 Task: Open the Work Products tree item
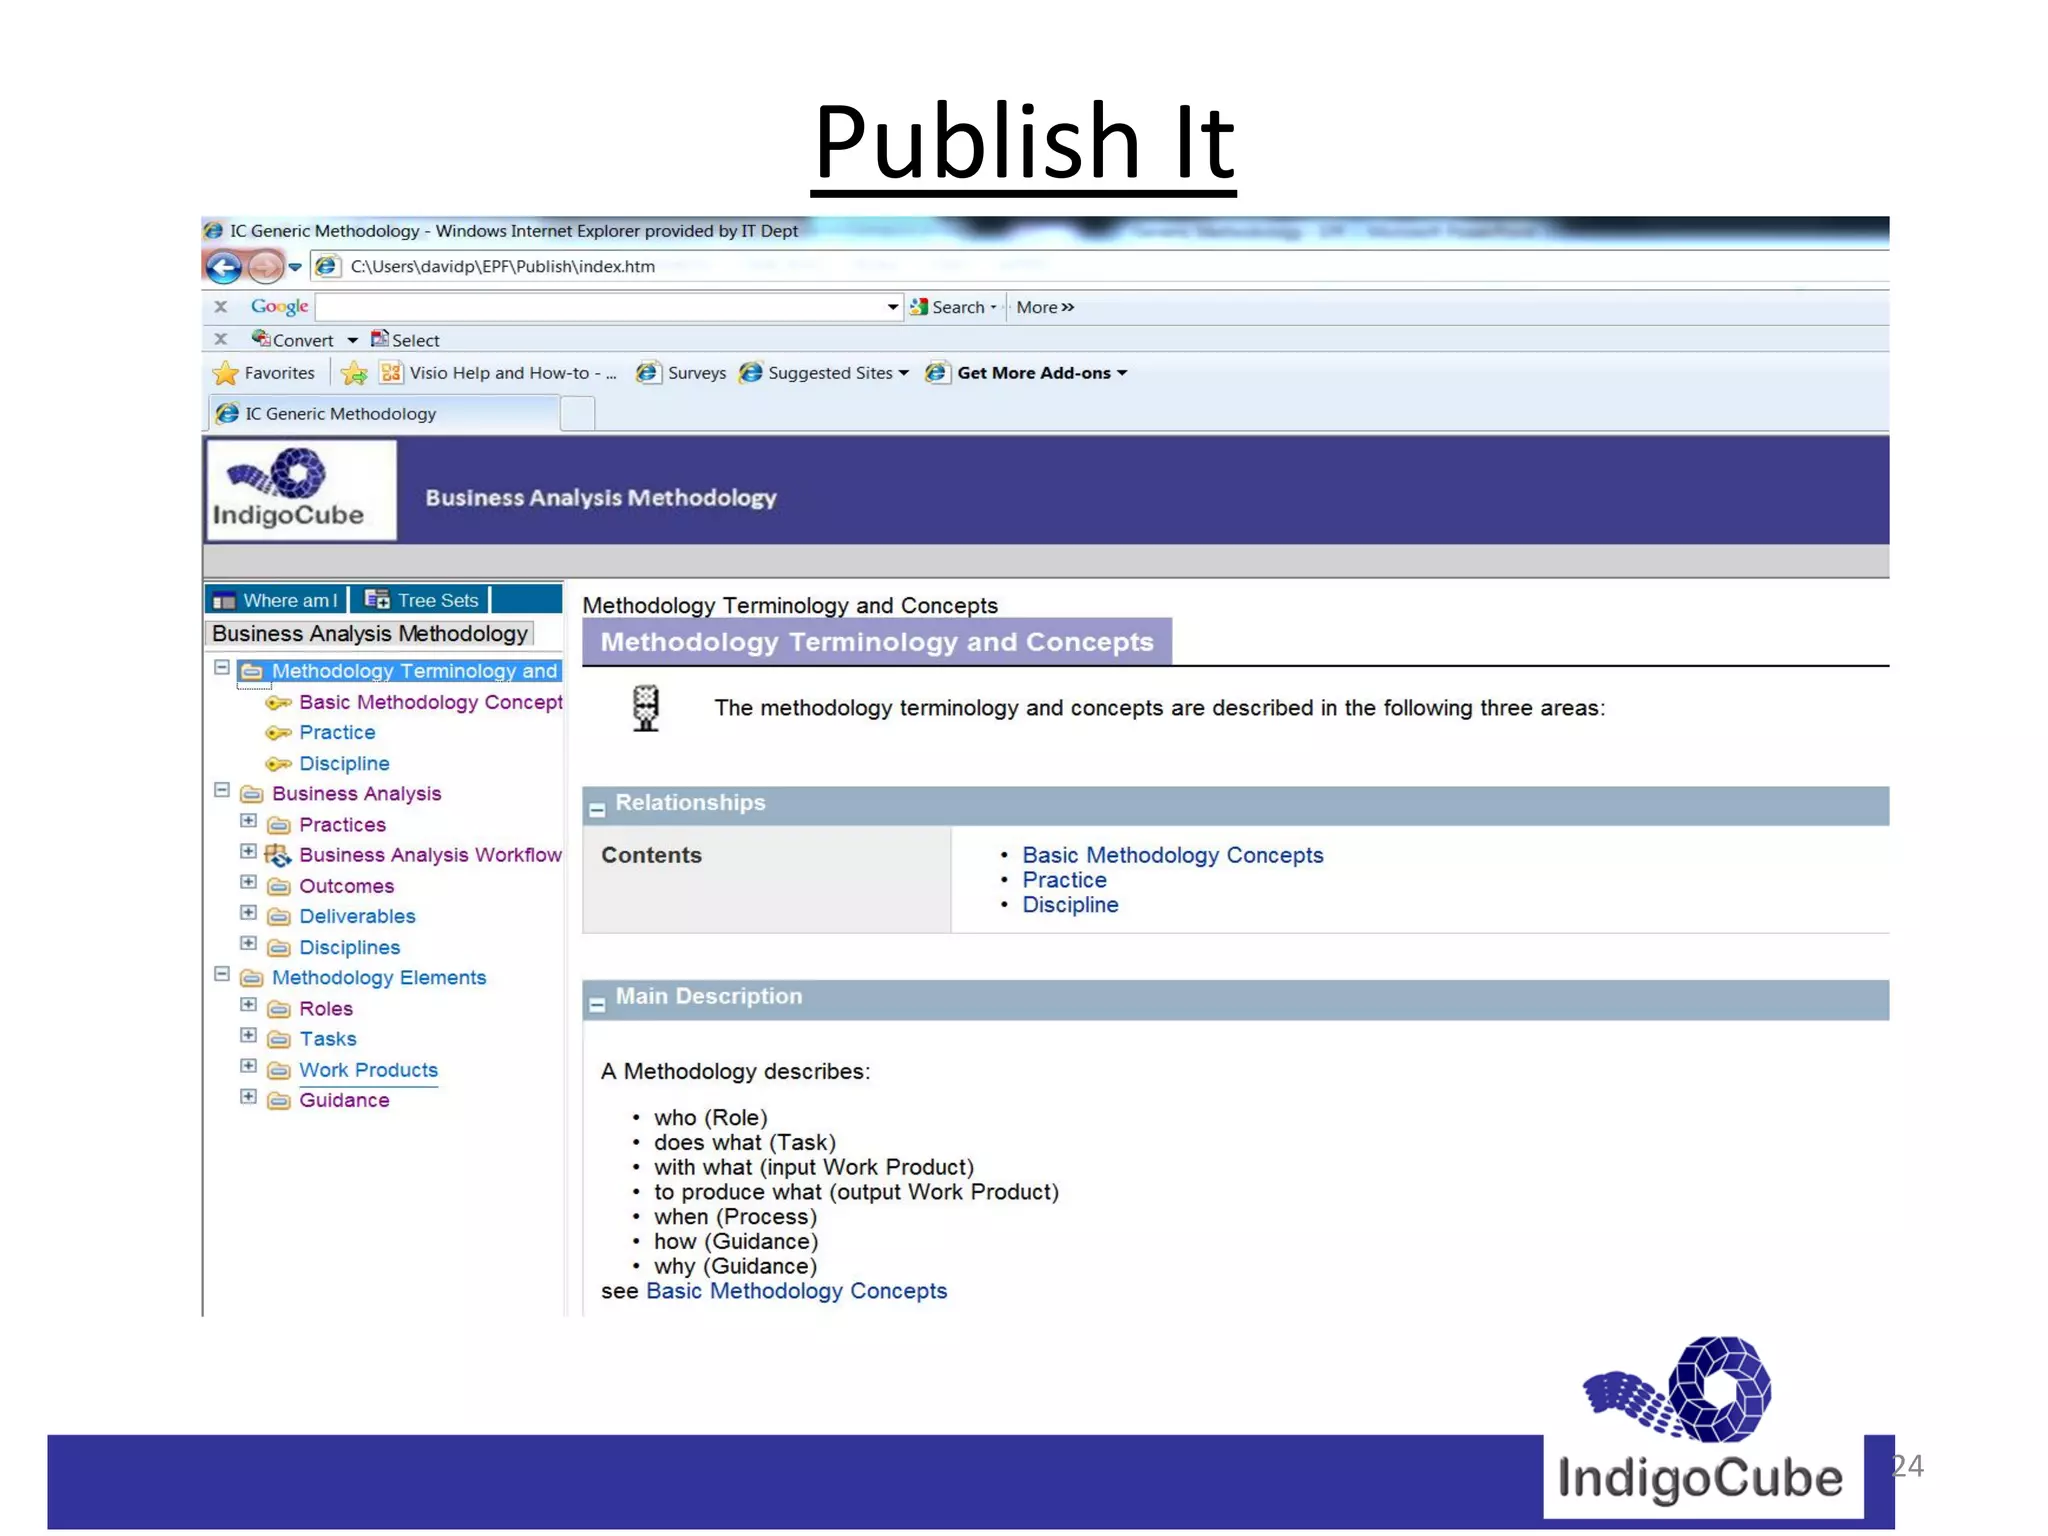coord(368,1070)
